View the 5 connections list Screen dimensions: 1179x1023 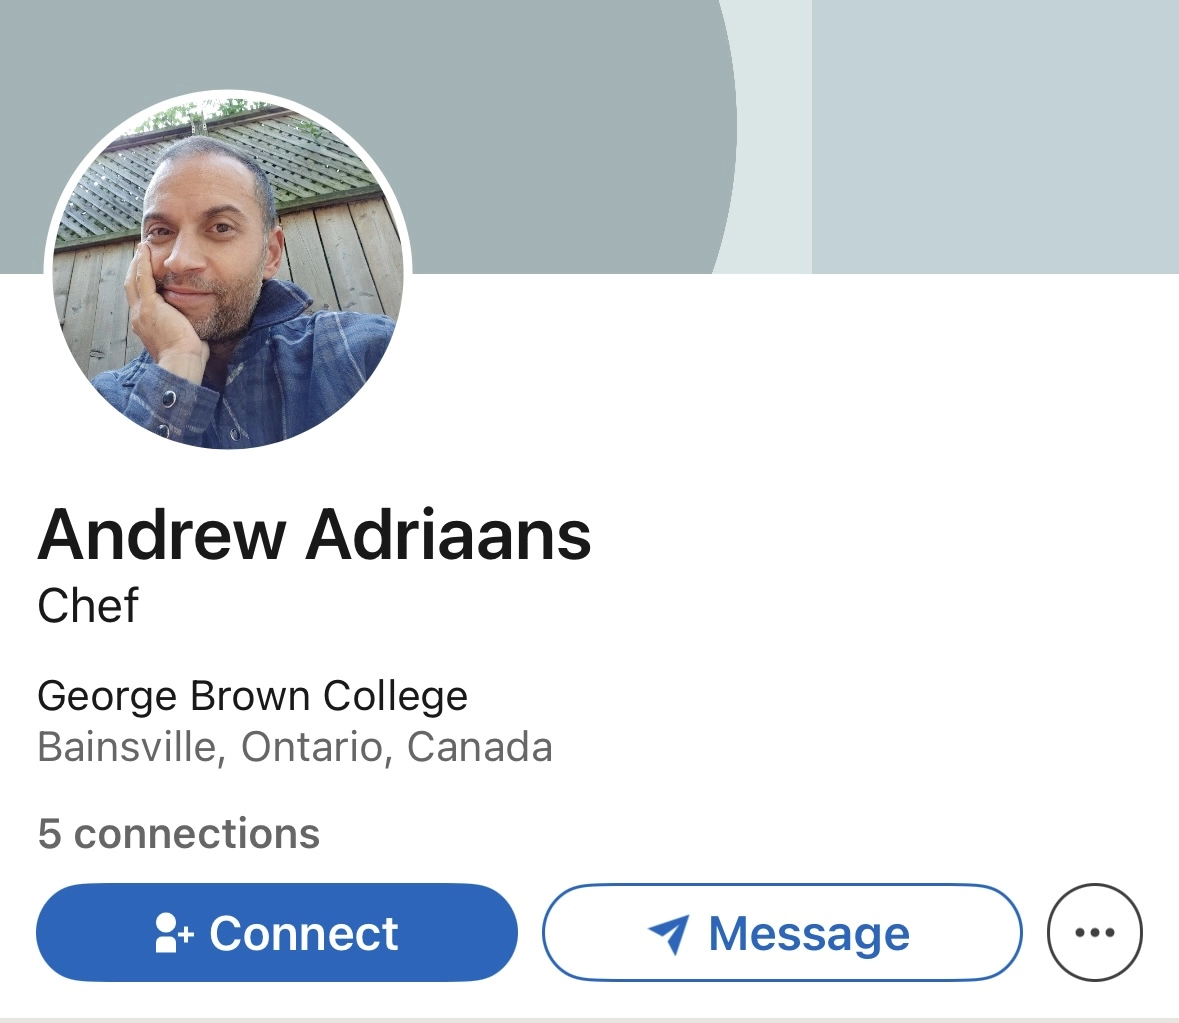click(x=179, y=834)
